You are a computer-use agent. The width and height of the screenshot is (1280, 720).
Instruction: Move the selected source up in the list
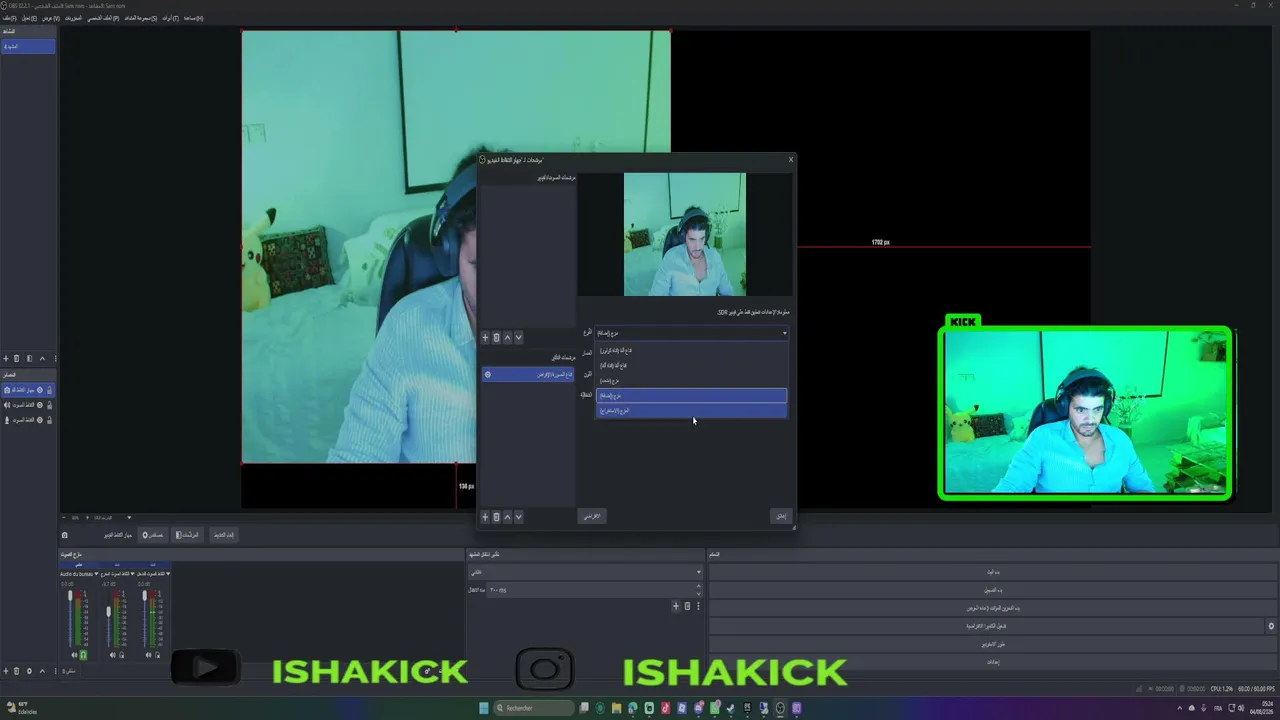click(x=42, y=671)
